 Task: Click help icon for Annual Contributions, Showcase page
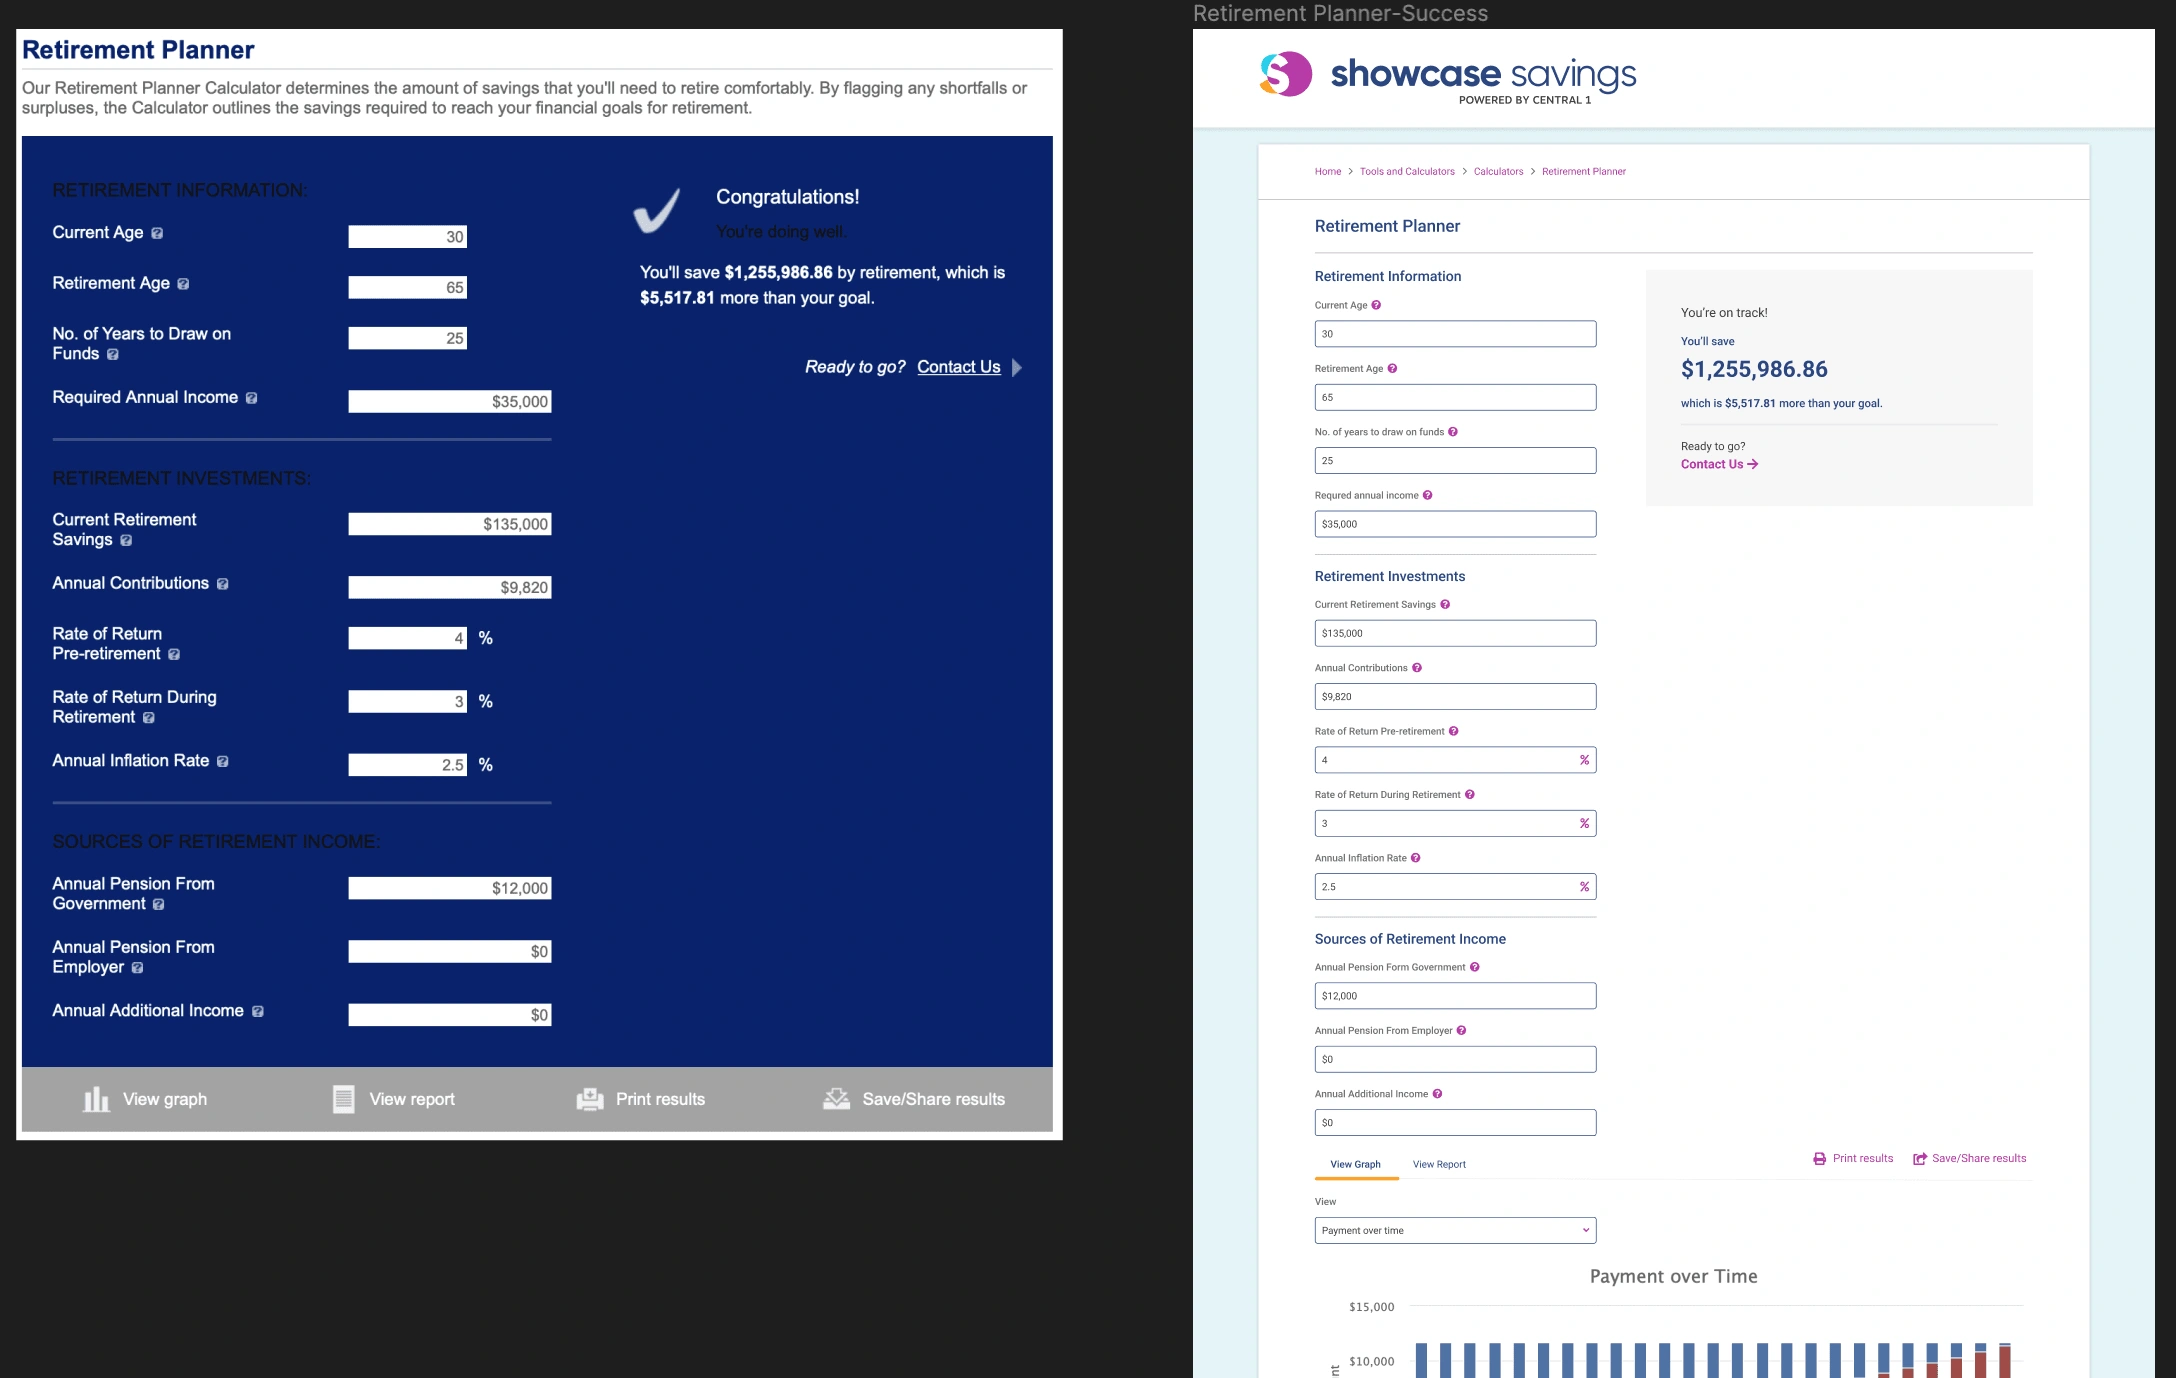coord(1417,668)
